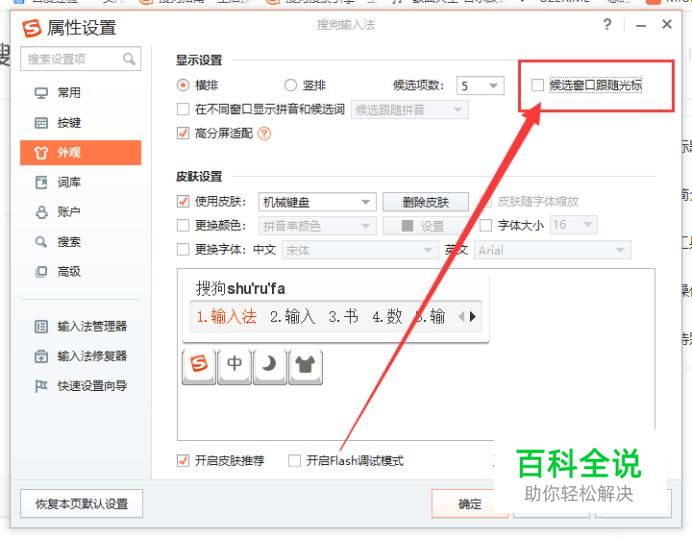Image resolution: width=692 pixels, height=538 pixels.
Task: Click the Sogou S button on the preview status bar
Action: pos(199,366)
